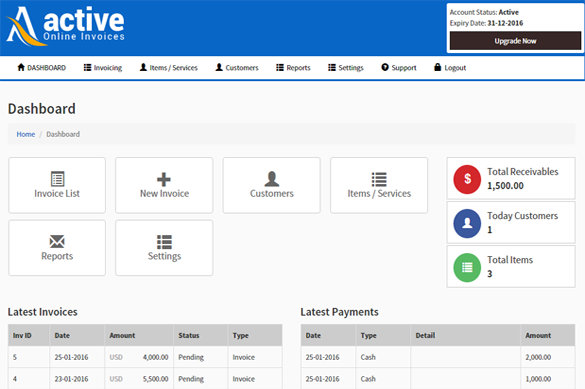Click the list icon on Settings tile
The height and width of the screenshot is (389, 585).
pos(164,242)
